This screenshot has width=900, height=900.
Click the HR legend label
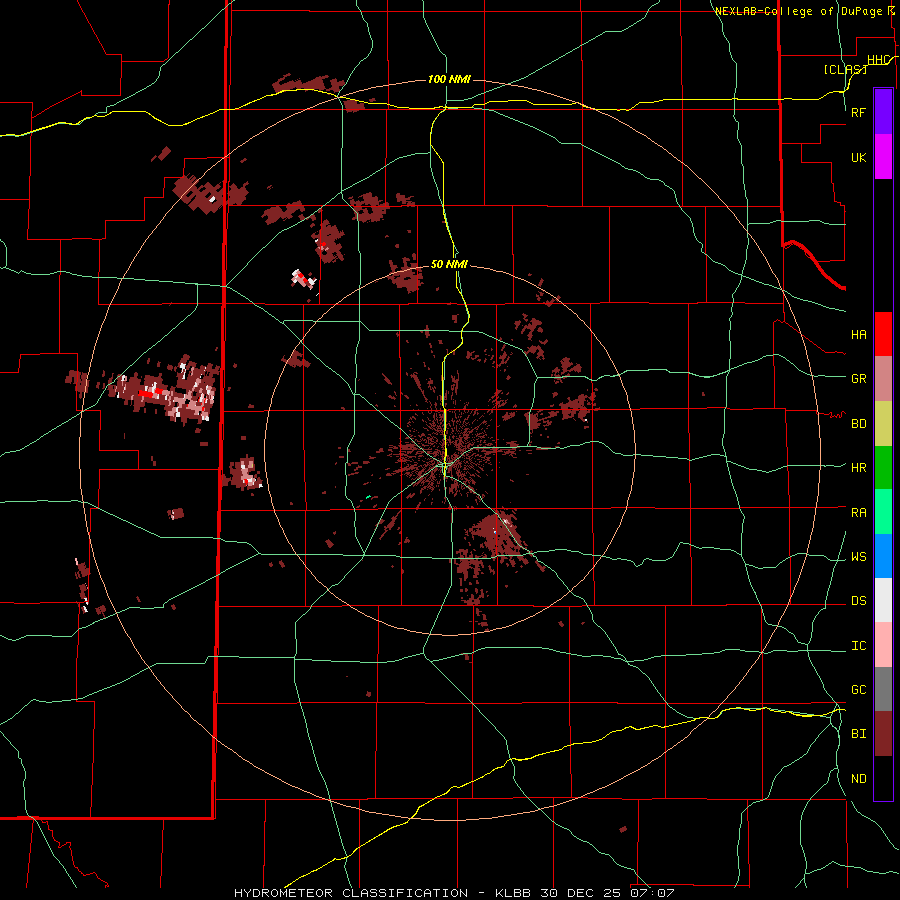coord(858,467)
